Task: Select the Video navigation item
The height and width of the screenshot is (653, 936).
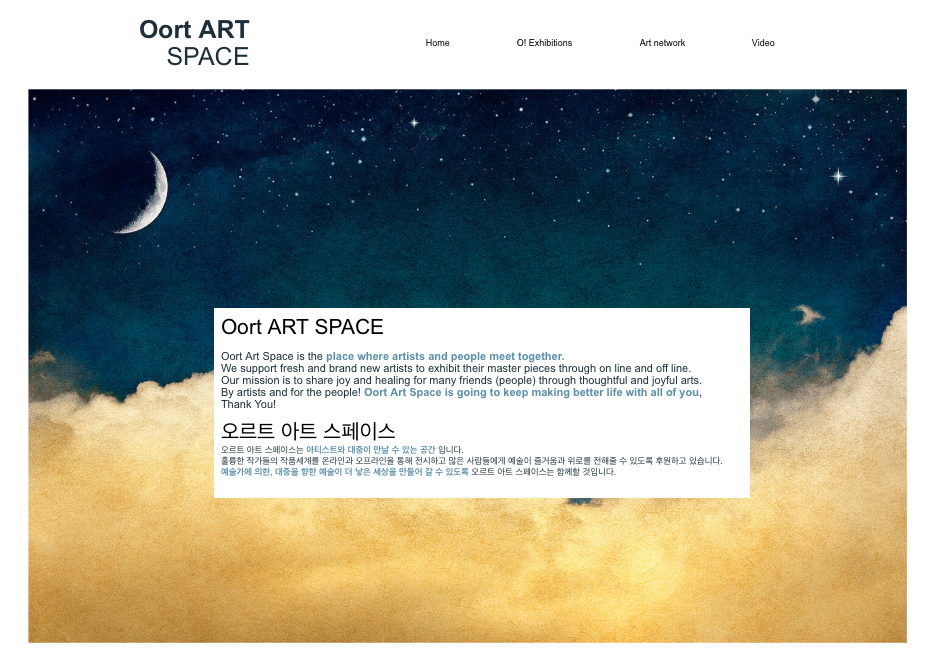Action: [763, 43]
